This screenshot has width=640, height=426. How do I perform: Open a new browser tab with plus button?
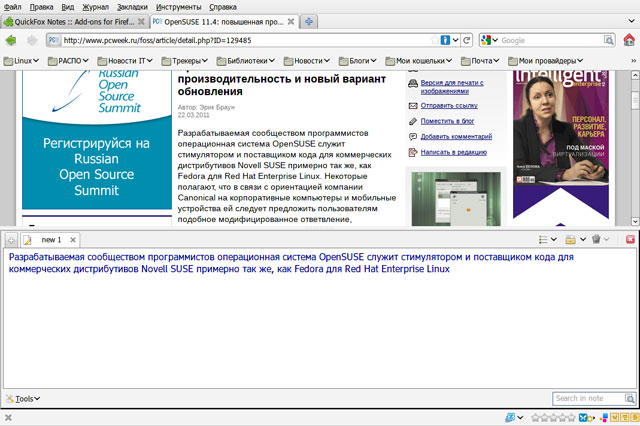(310, 21)
